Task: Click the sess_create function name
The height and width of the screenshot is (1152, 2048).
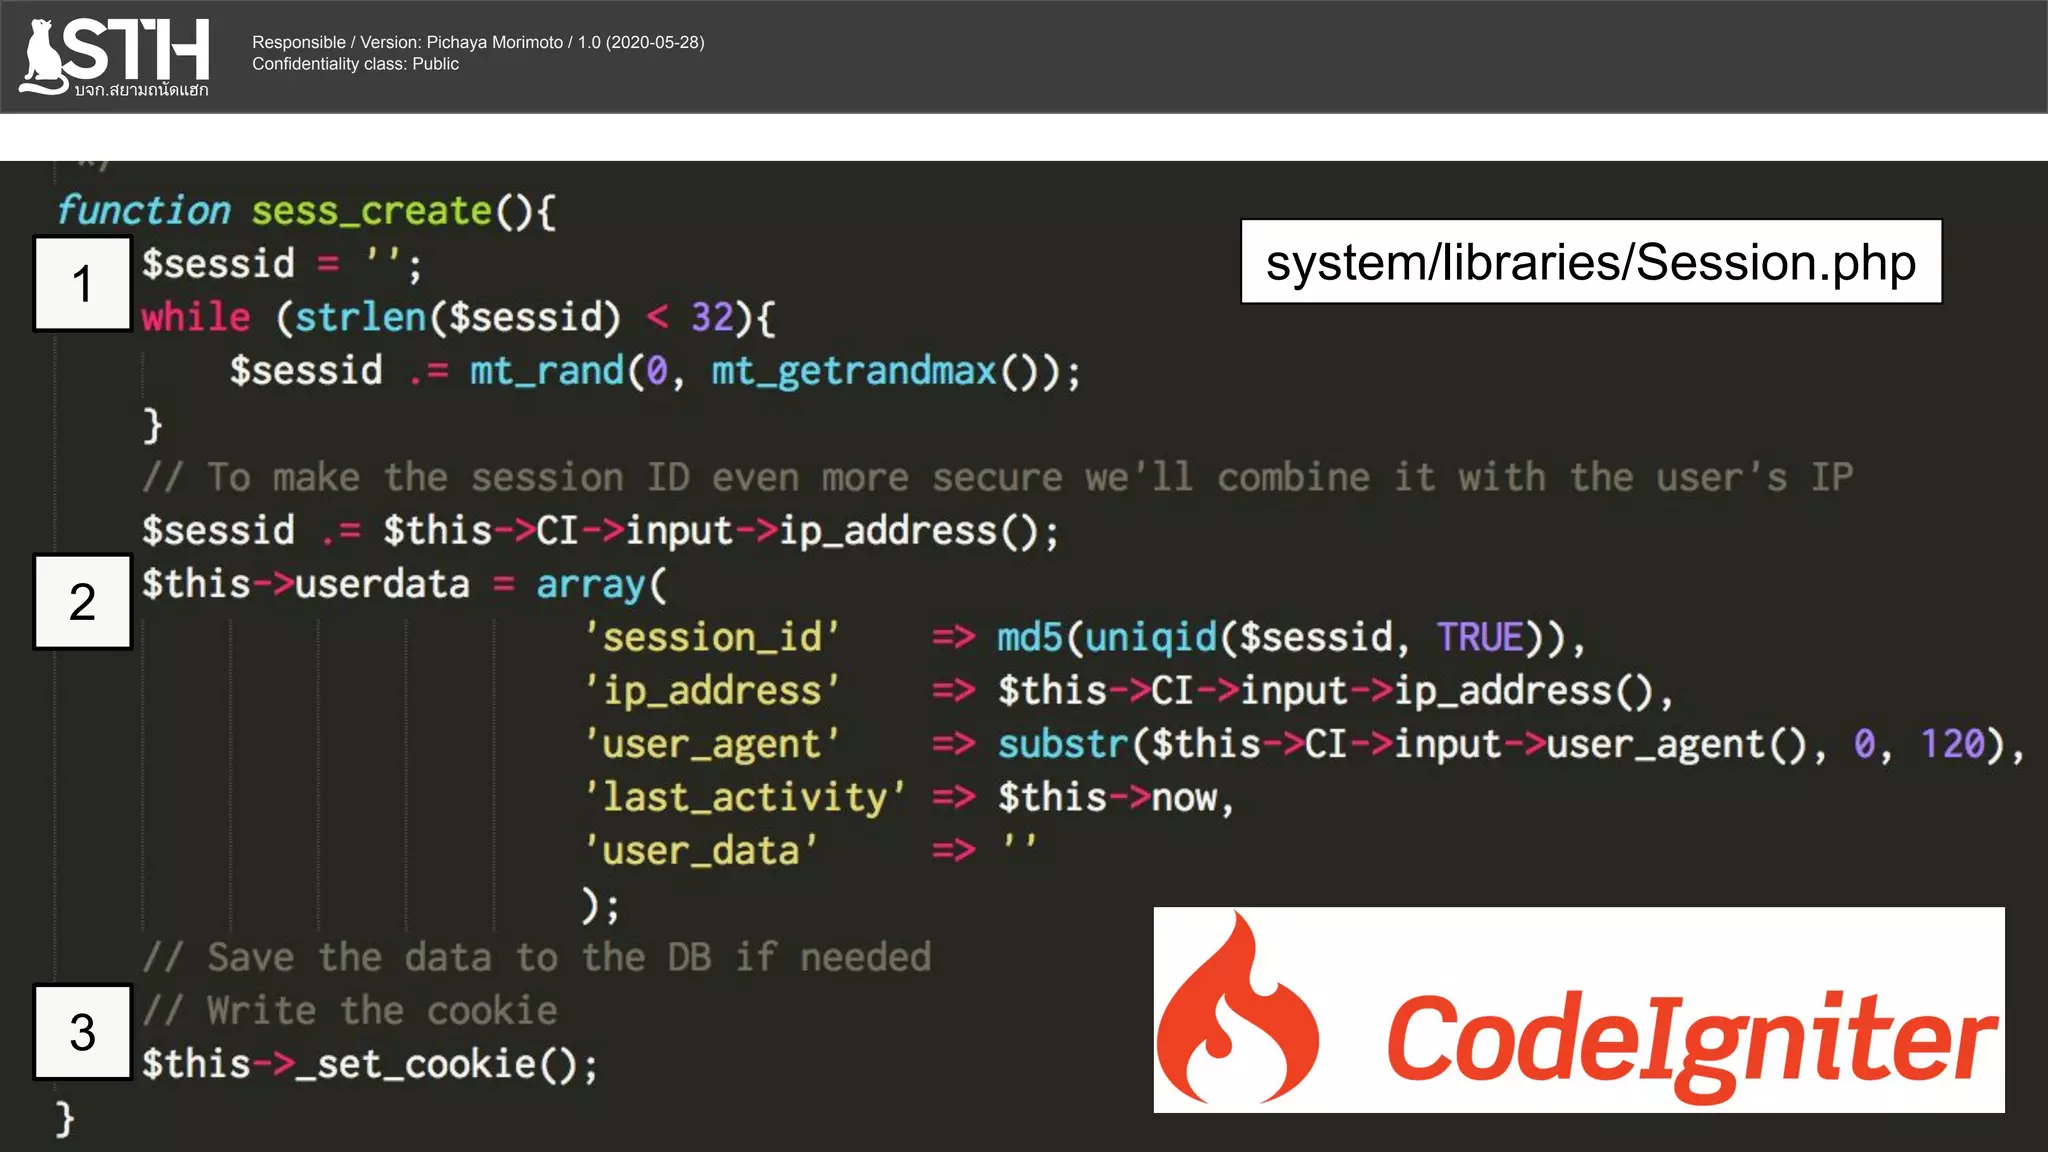Action: tap(371, 211)
